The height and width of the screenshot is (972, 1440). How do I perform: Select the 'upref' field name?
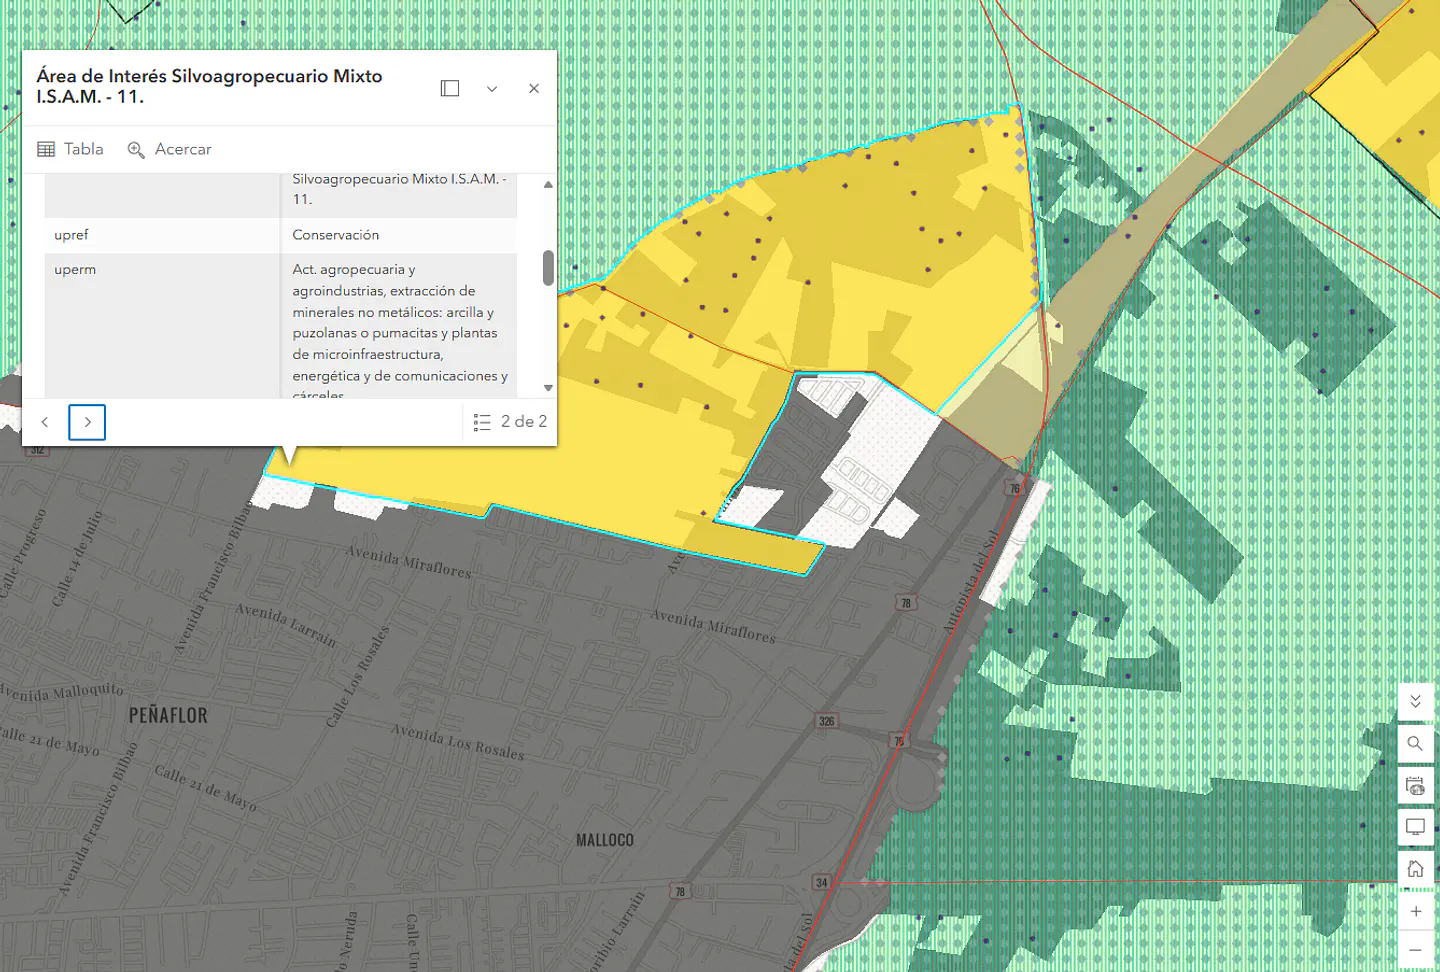(71, 235)
